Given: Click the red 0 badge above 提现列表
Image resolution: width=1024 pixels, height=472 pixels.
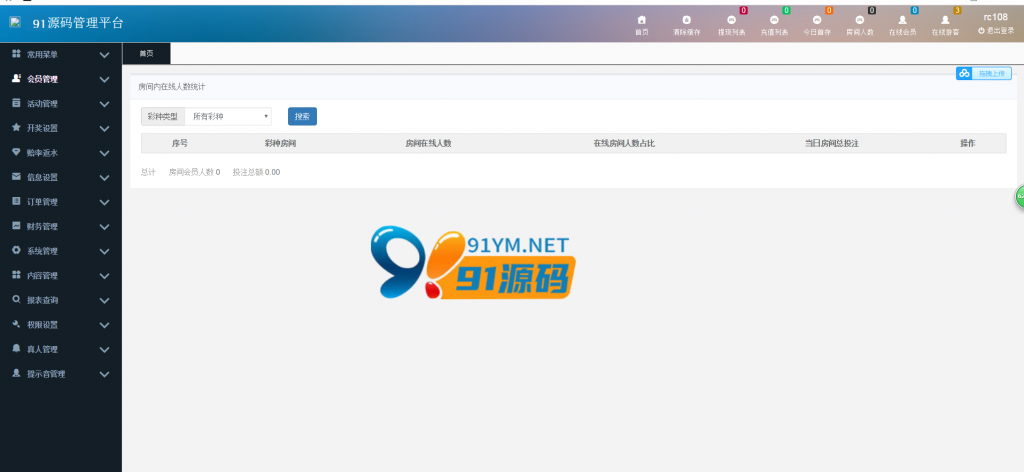Looking at the screenshot, I should click(743, 10).
